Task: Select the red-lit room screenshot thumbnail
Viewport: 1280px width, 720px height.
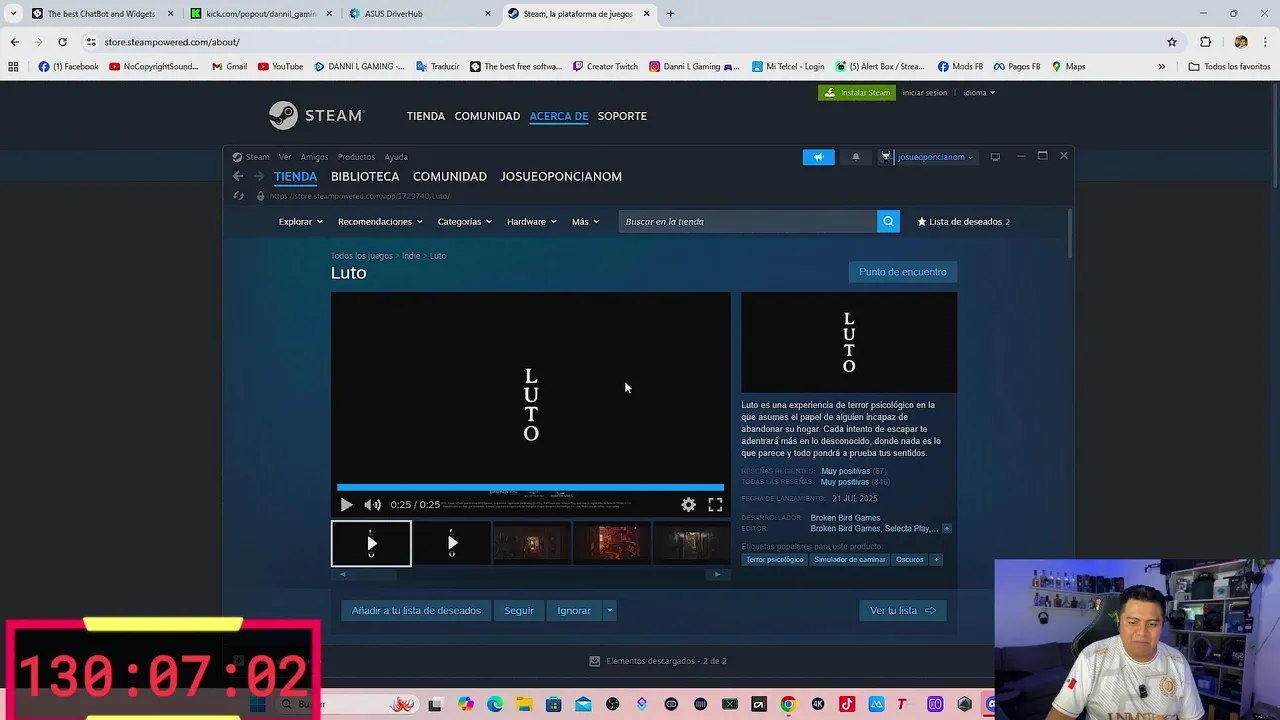Action: 612,543
